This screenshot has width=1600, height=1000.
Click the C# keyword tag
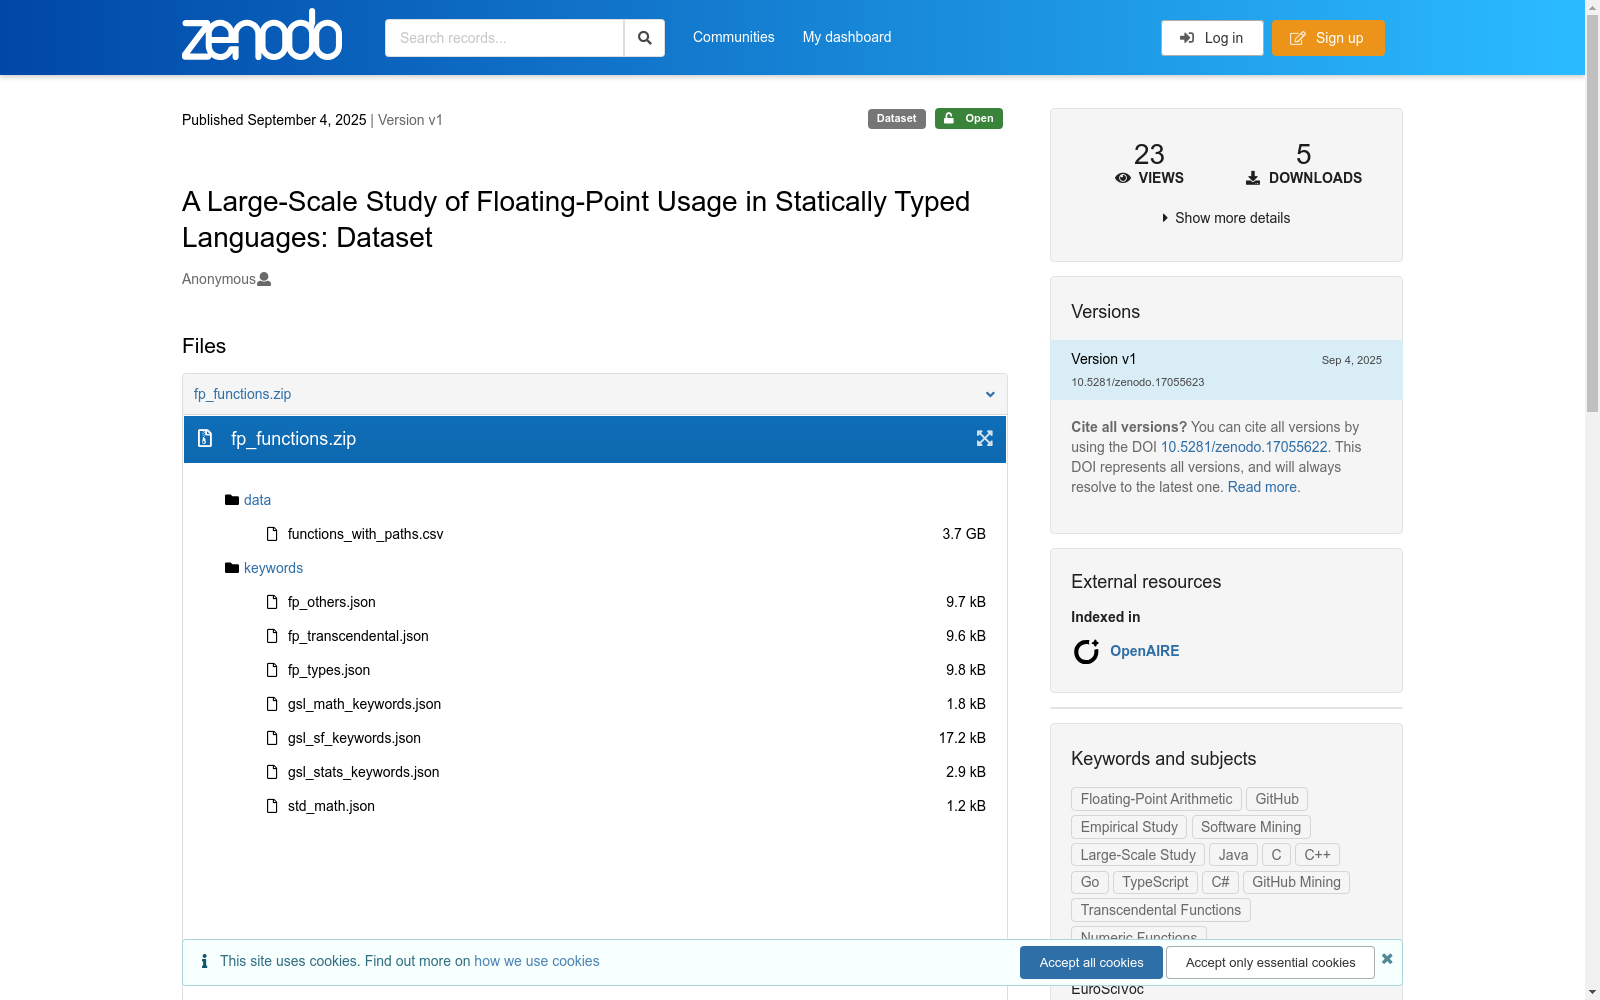tap(1220, 882)
